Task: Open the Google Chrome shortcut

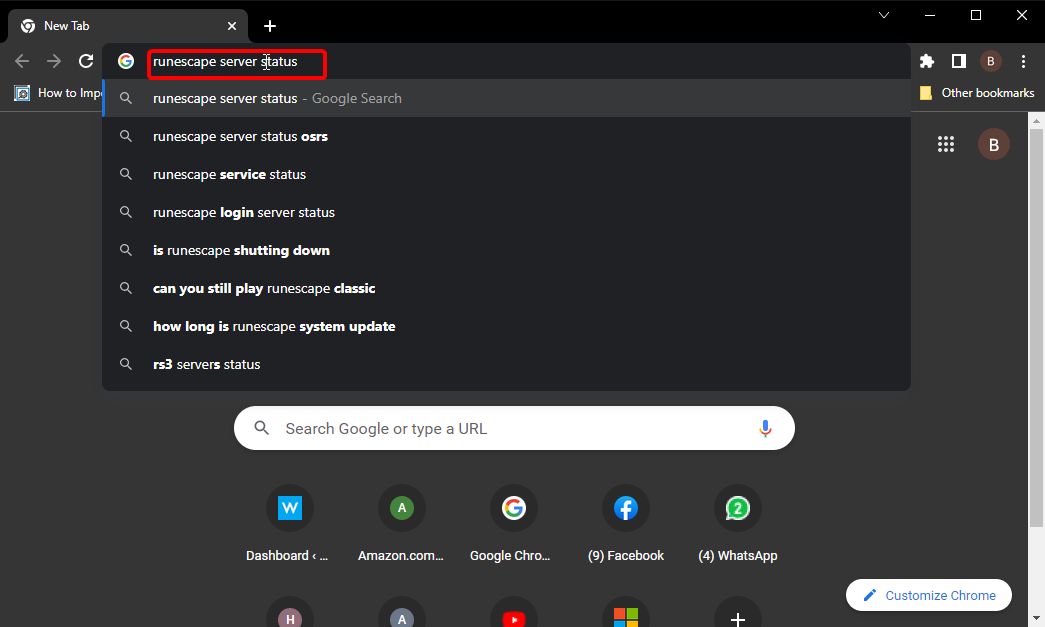Action: click(513, 524)
